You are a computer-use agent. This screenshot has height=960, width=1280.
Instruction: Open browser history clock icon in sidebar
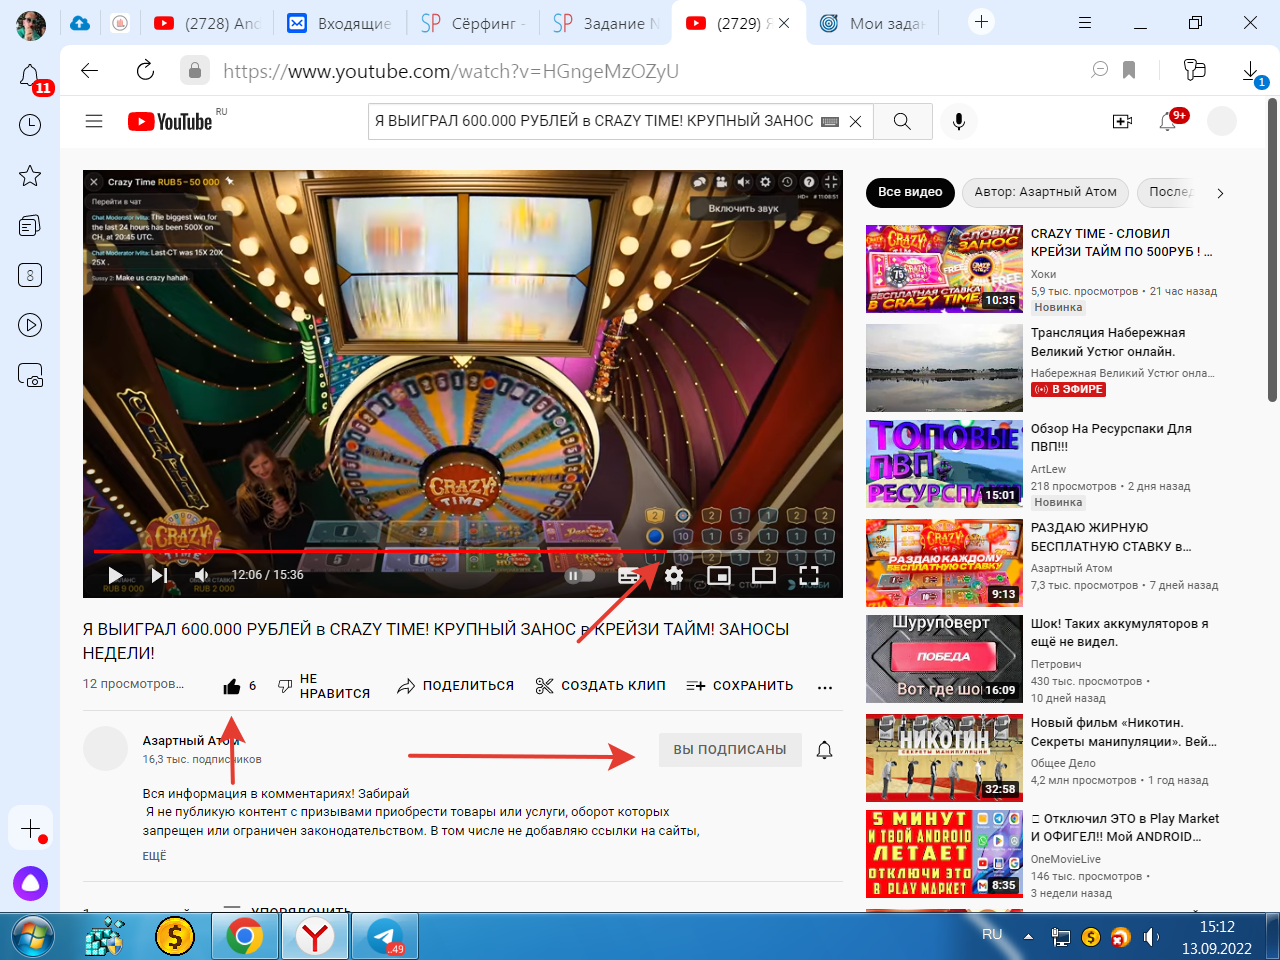point(30,125)
